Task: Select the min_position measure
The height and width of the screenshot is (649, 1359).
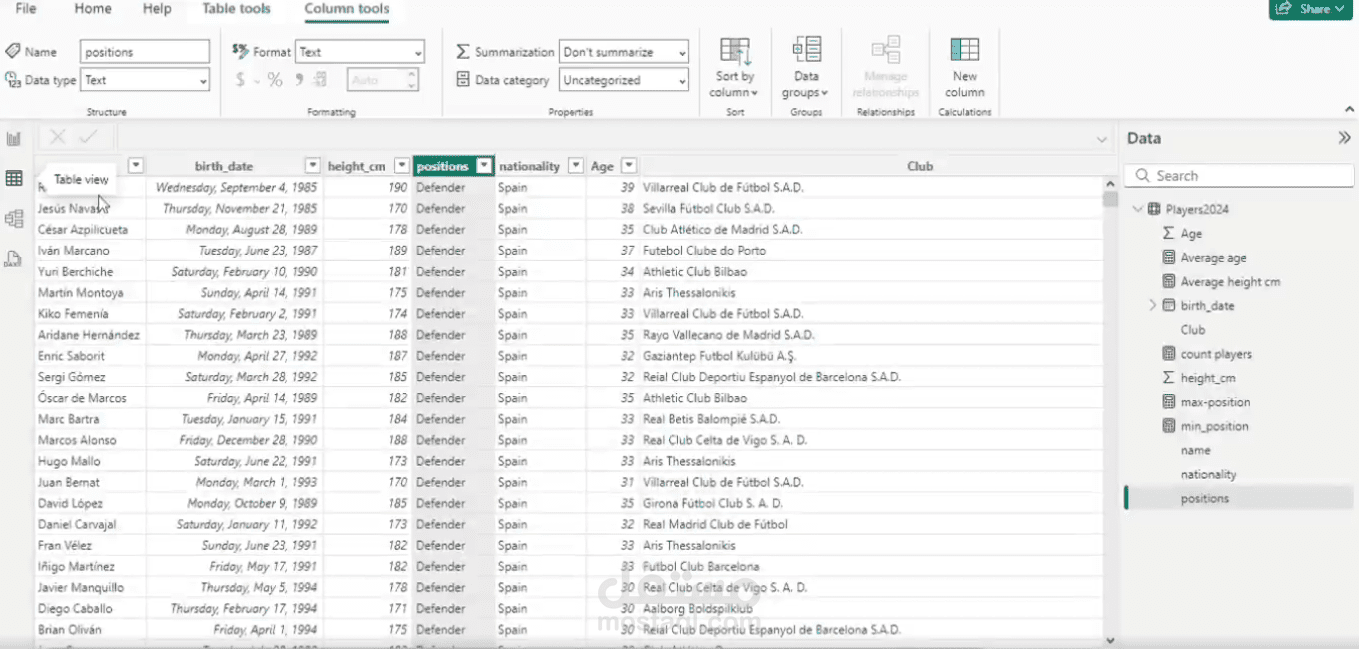Action: (1214, 425)
